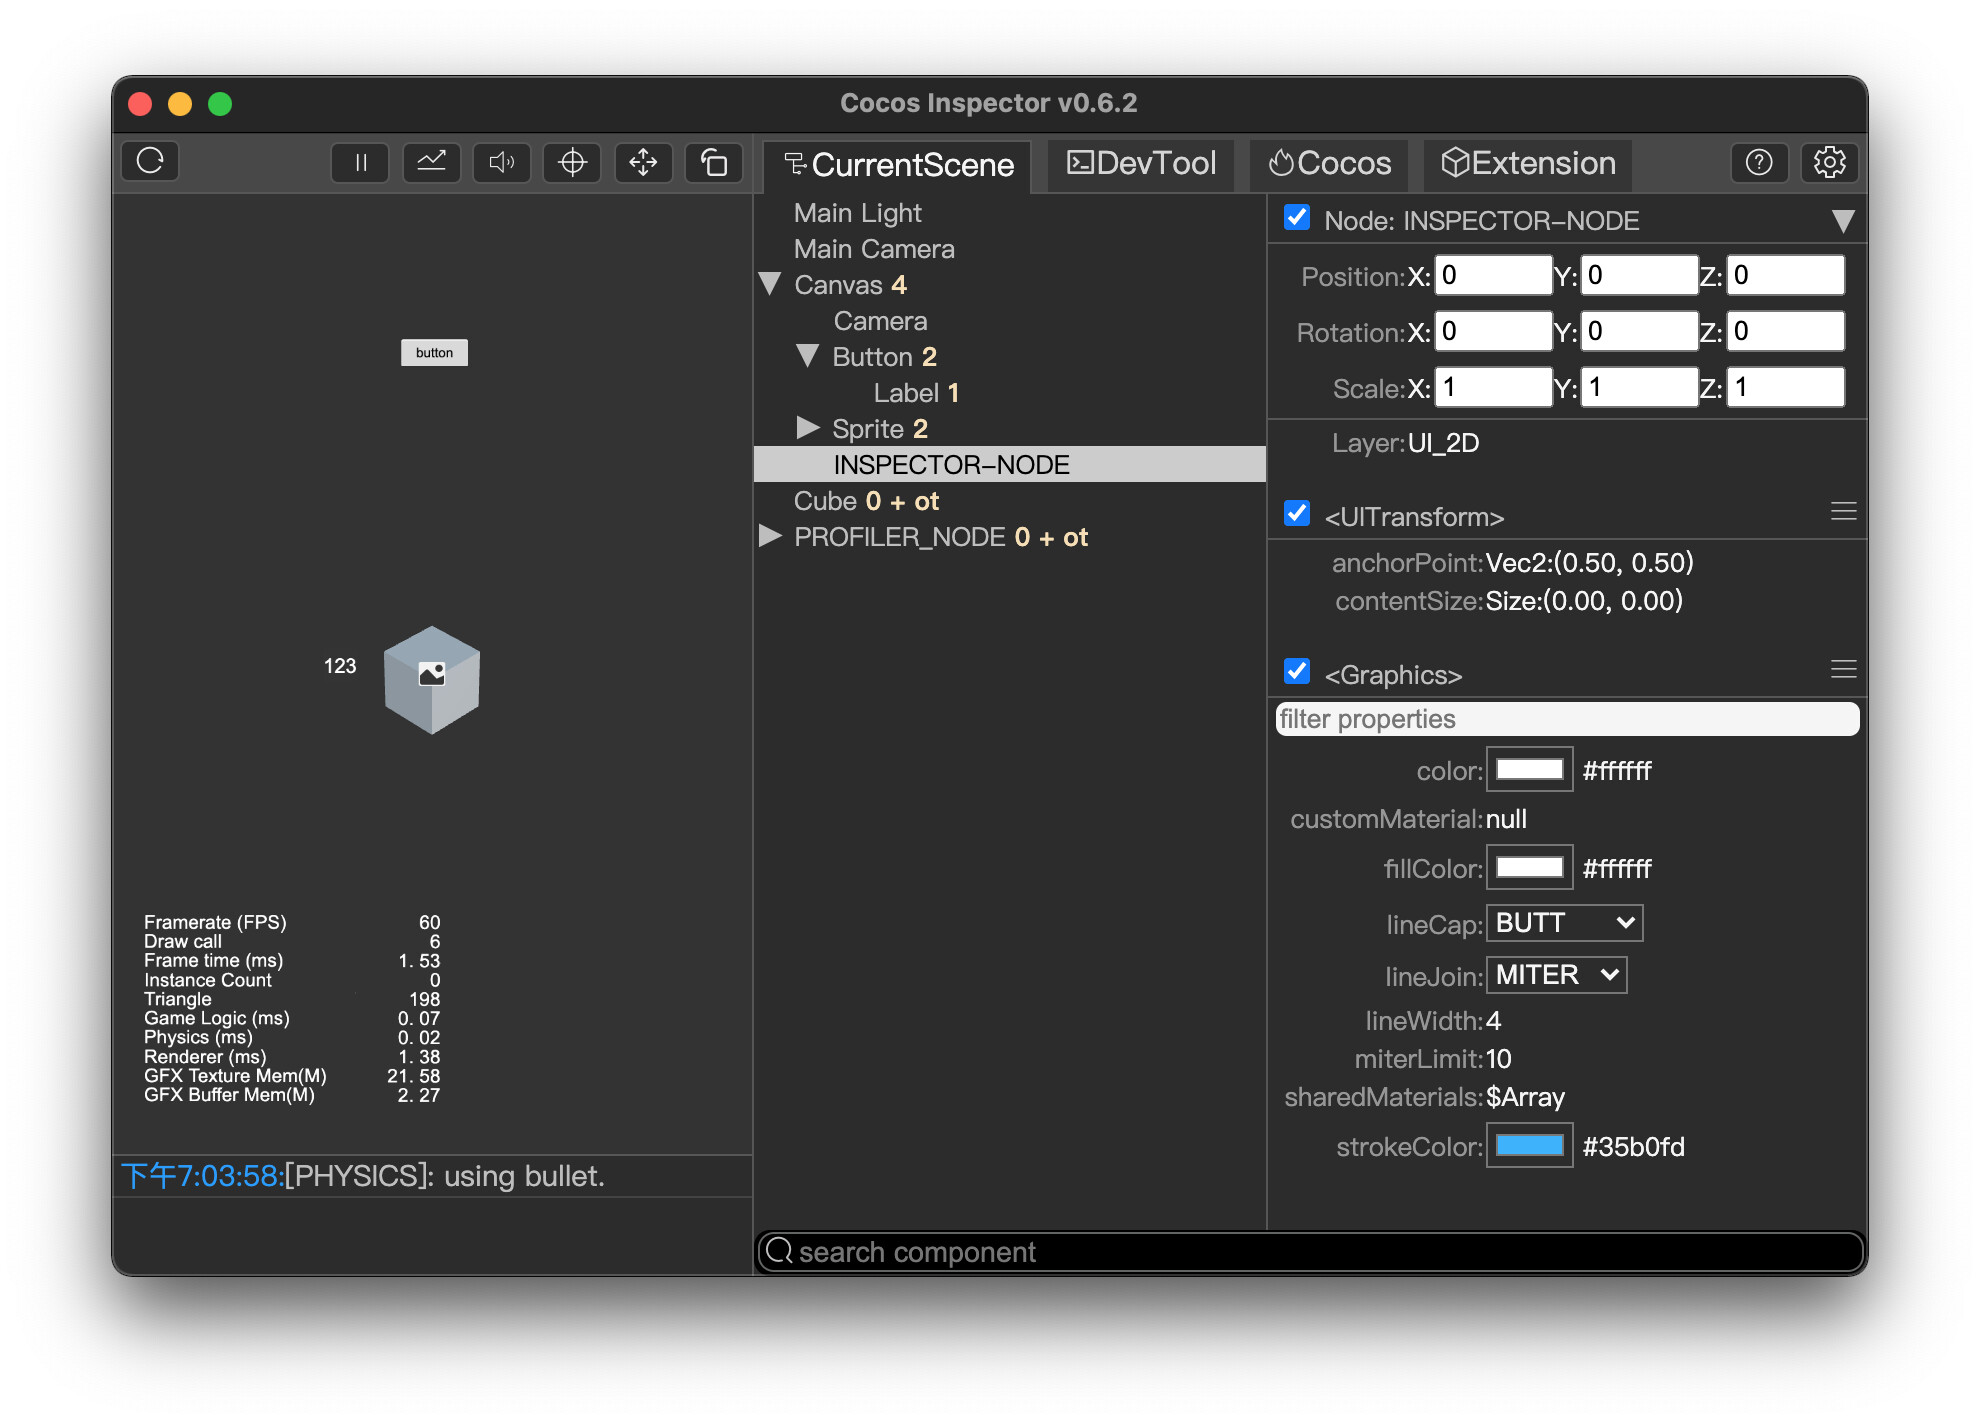The width and height of the screenshot is (1980, 1424).
Task: Click the strokeColor blue swatch
Action: point(1529,1146)
